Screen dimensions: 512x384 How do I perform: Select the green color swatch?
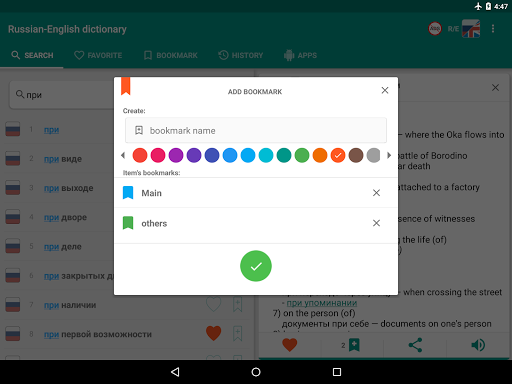click(x=302, y=155)
